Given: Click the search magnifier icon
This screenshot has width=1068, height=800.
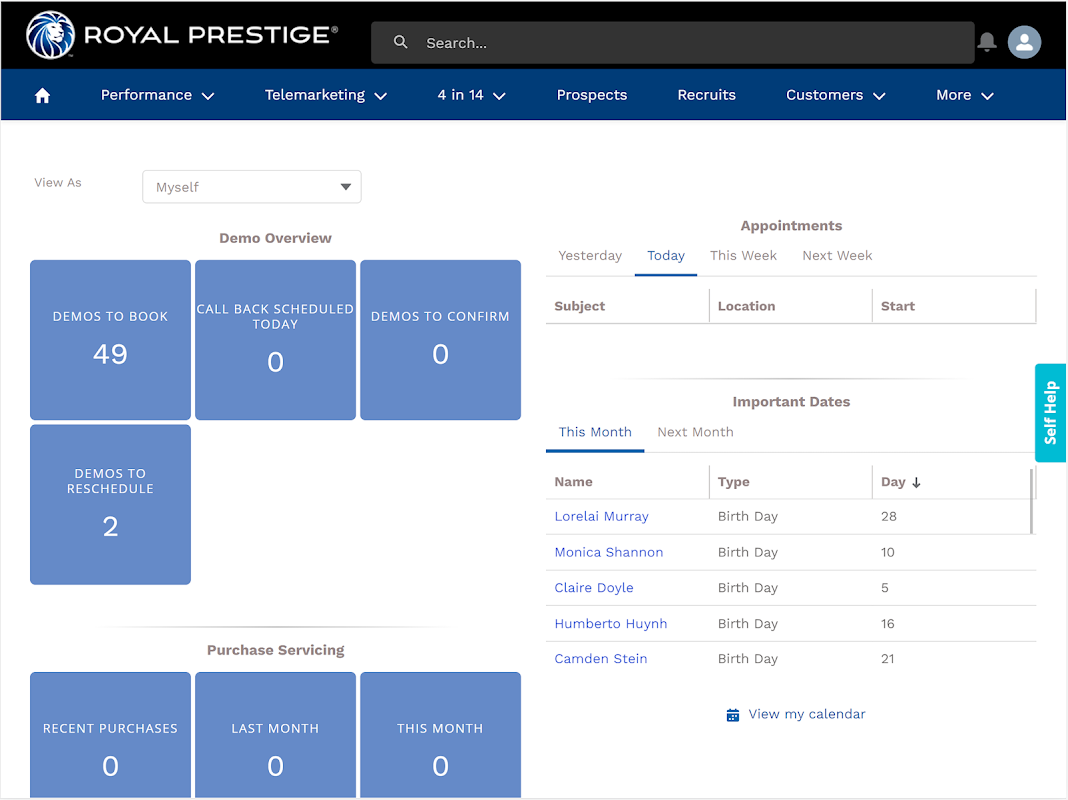Looking at the screenshot, I should point(401,42).
